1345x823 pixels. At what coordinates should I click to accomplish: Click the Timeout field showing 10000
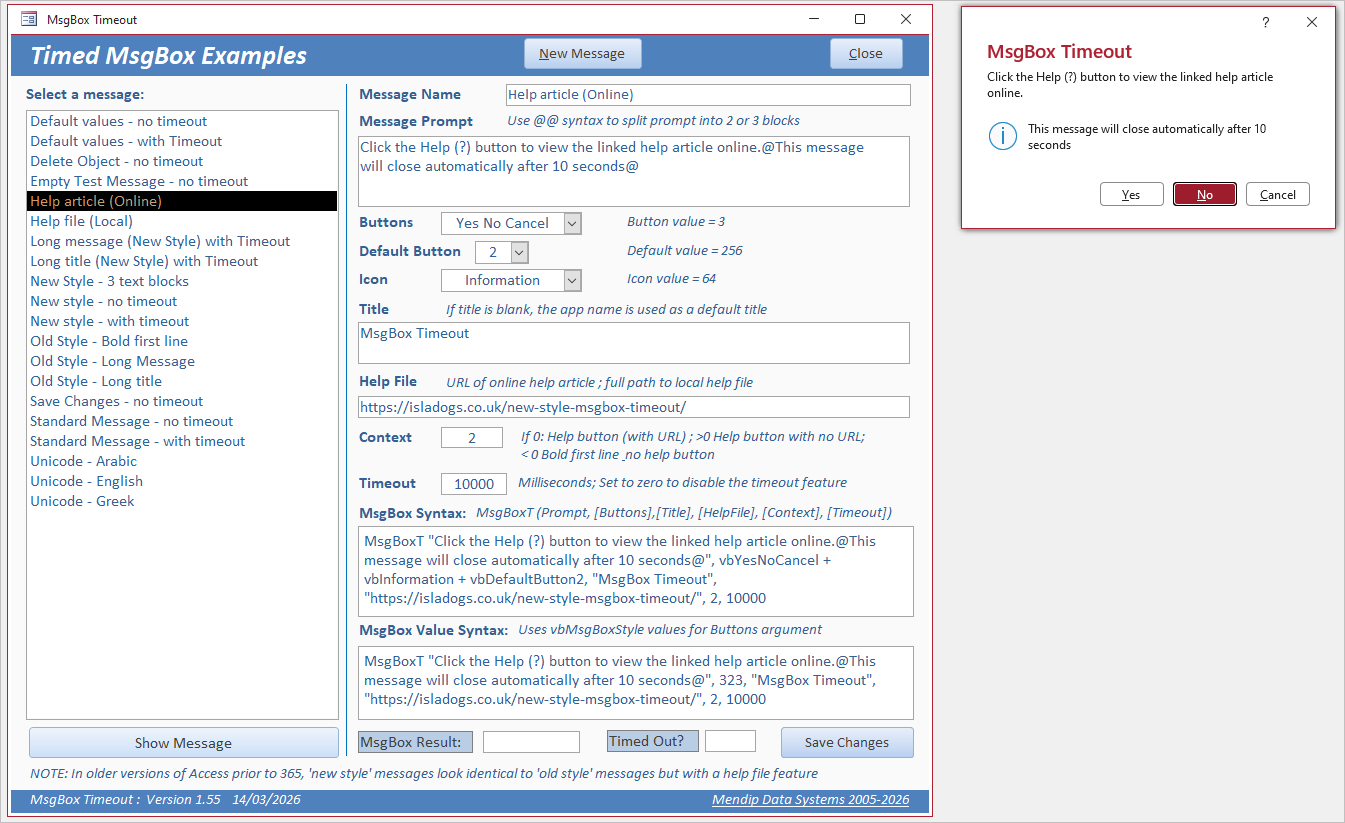pyautogui.click(x=472, y=484)
